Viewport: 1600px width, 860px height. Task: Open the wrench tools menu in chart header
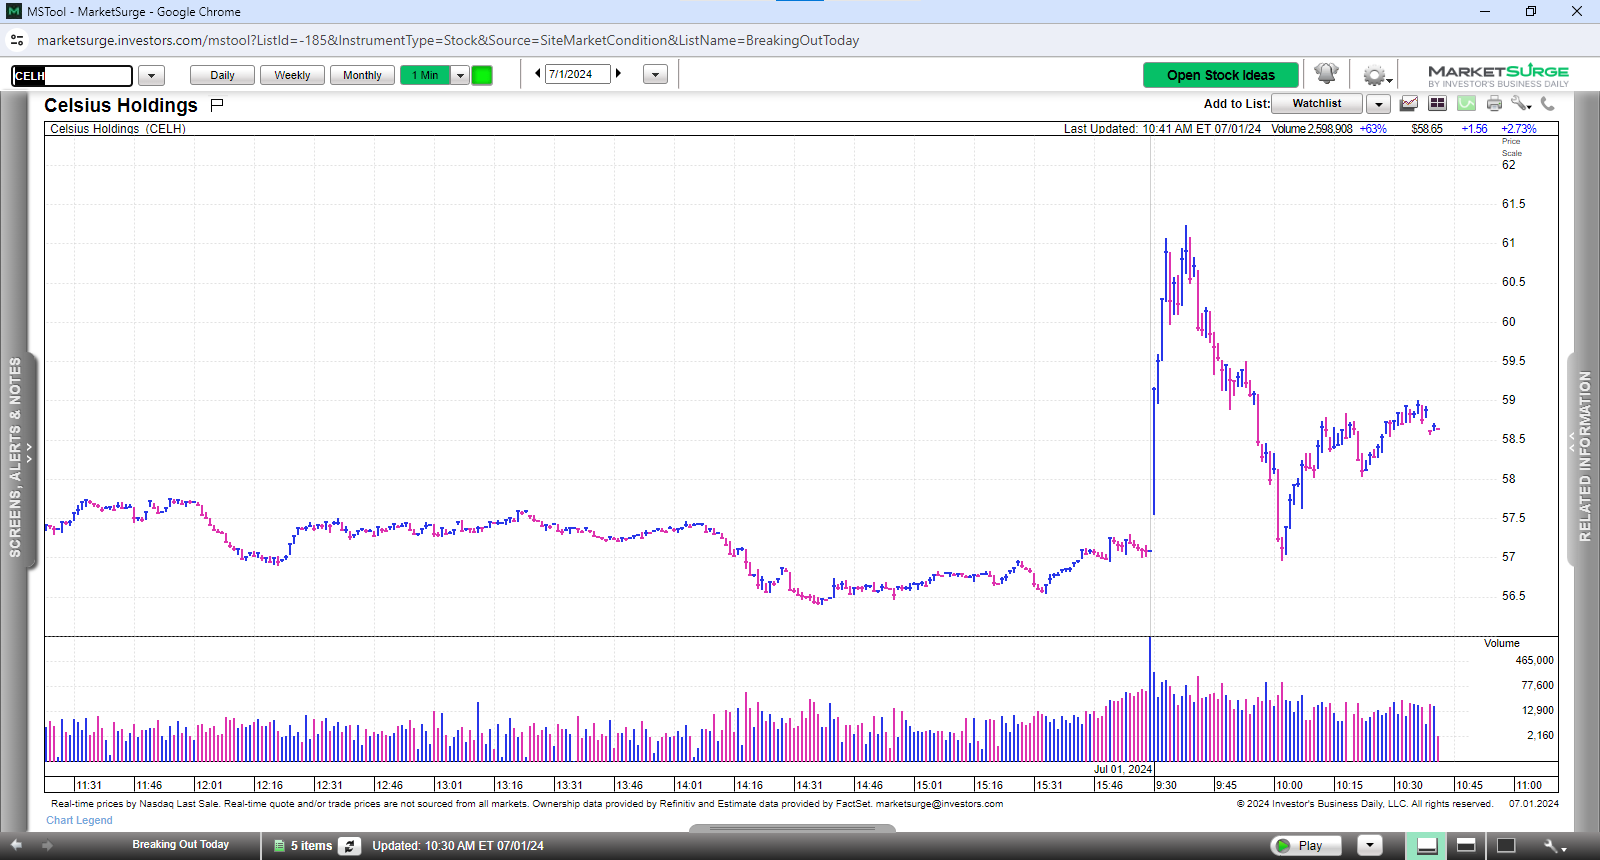tap(1521, 103)
